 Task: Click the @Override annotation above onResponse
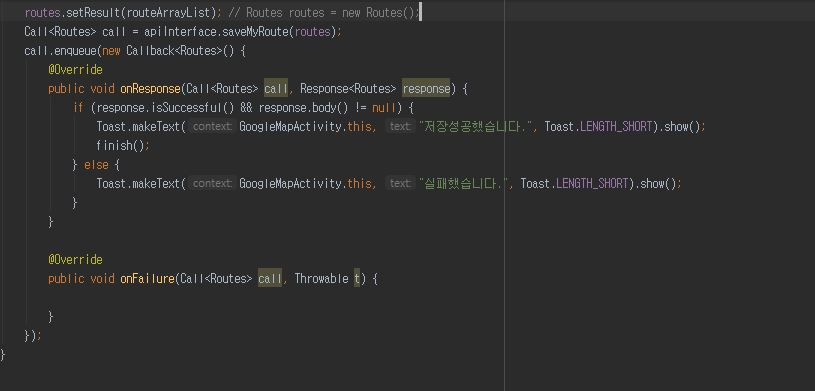coord(75,70)
